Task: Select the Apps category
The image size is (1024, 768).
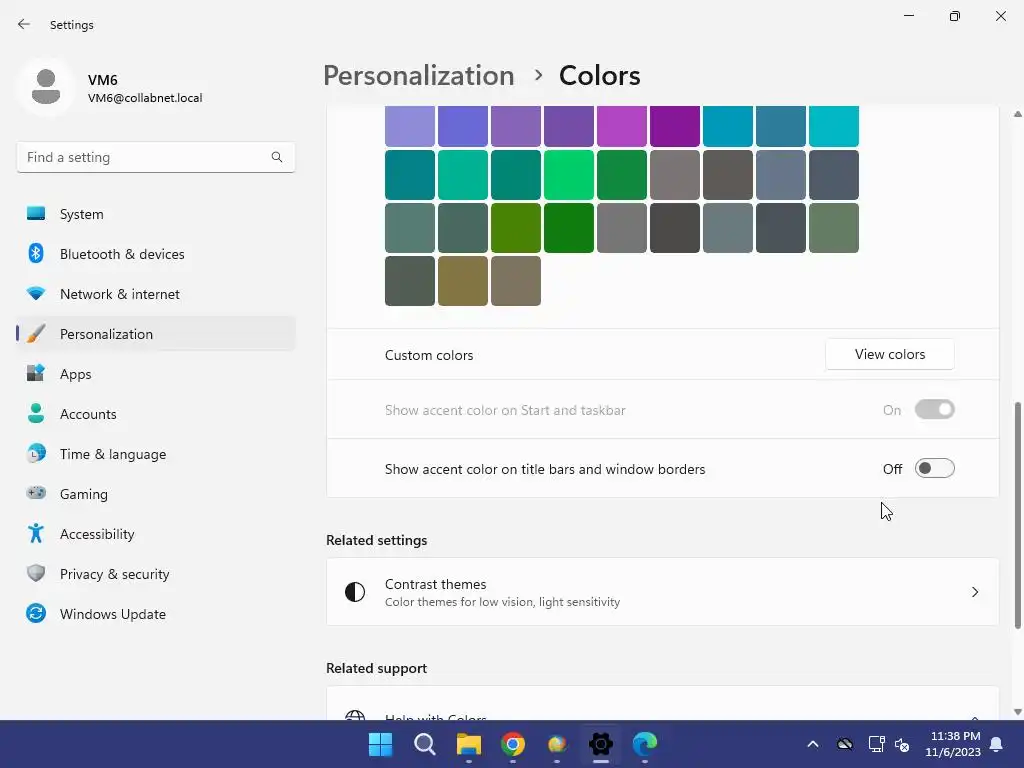Action: (155, 374)
